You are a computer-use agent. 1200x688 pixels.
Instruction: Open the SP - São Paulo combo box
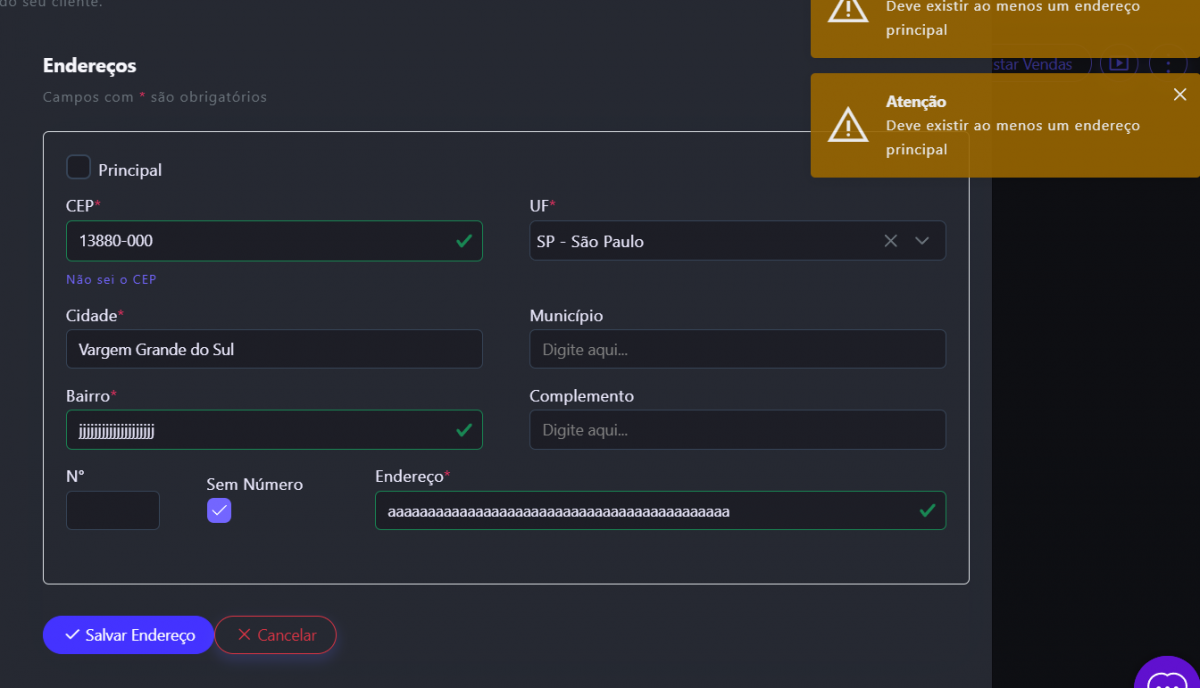point(700,241)
